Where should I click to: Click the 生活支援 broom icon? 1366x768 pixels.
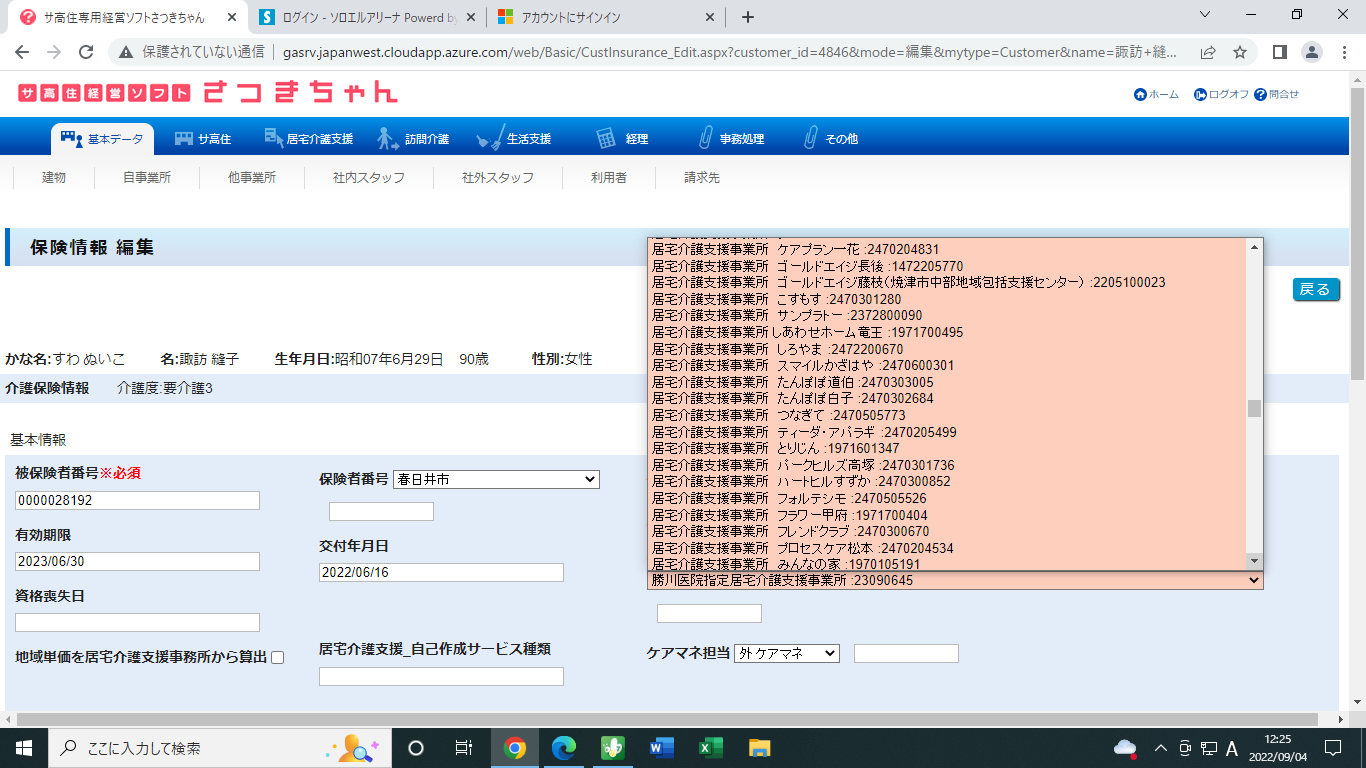tap(490, 138)
